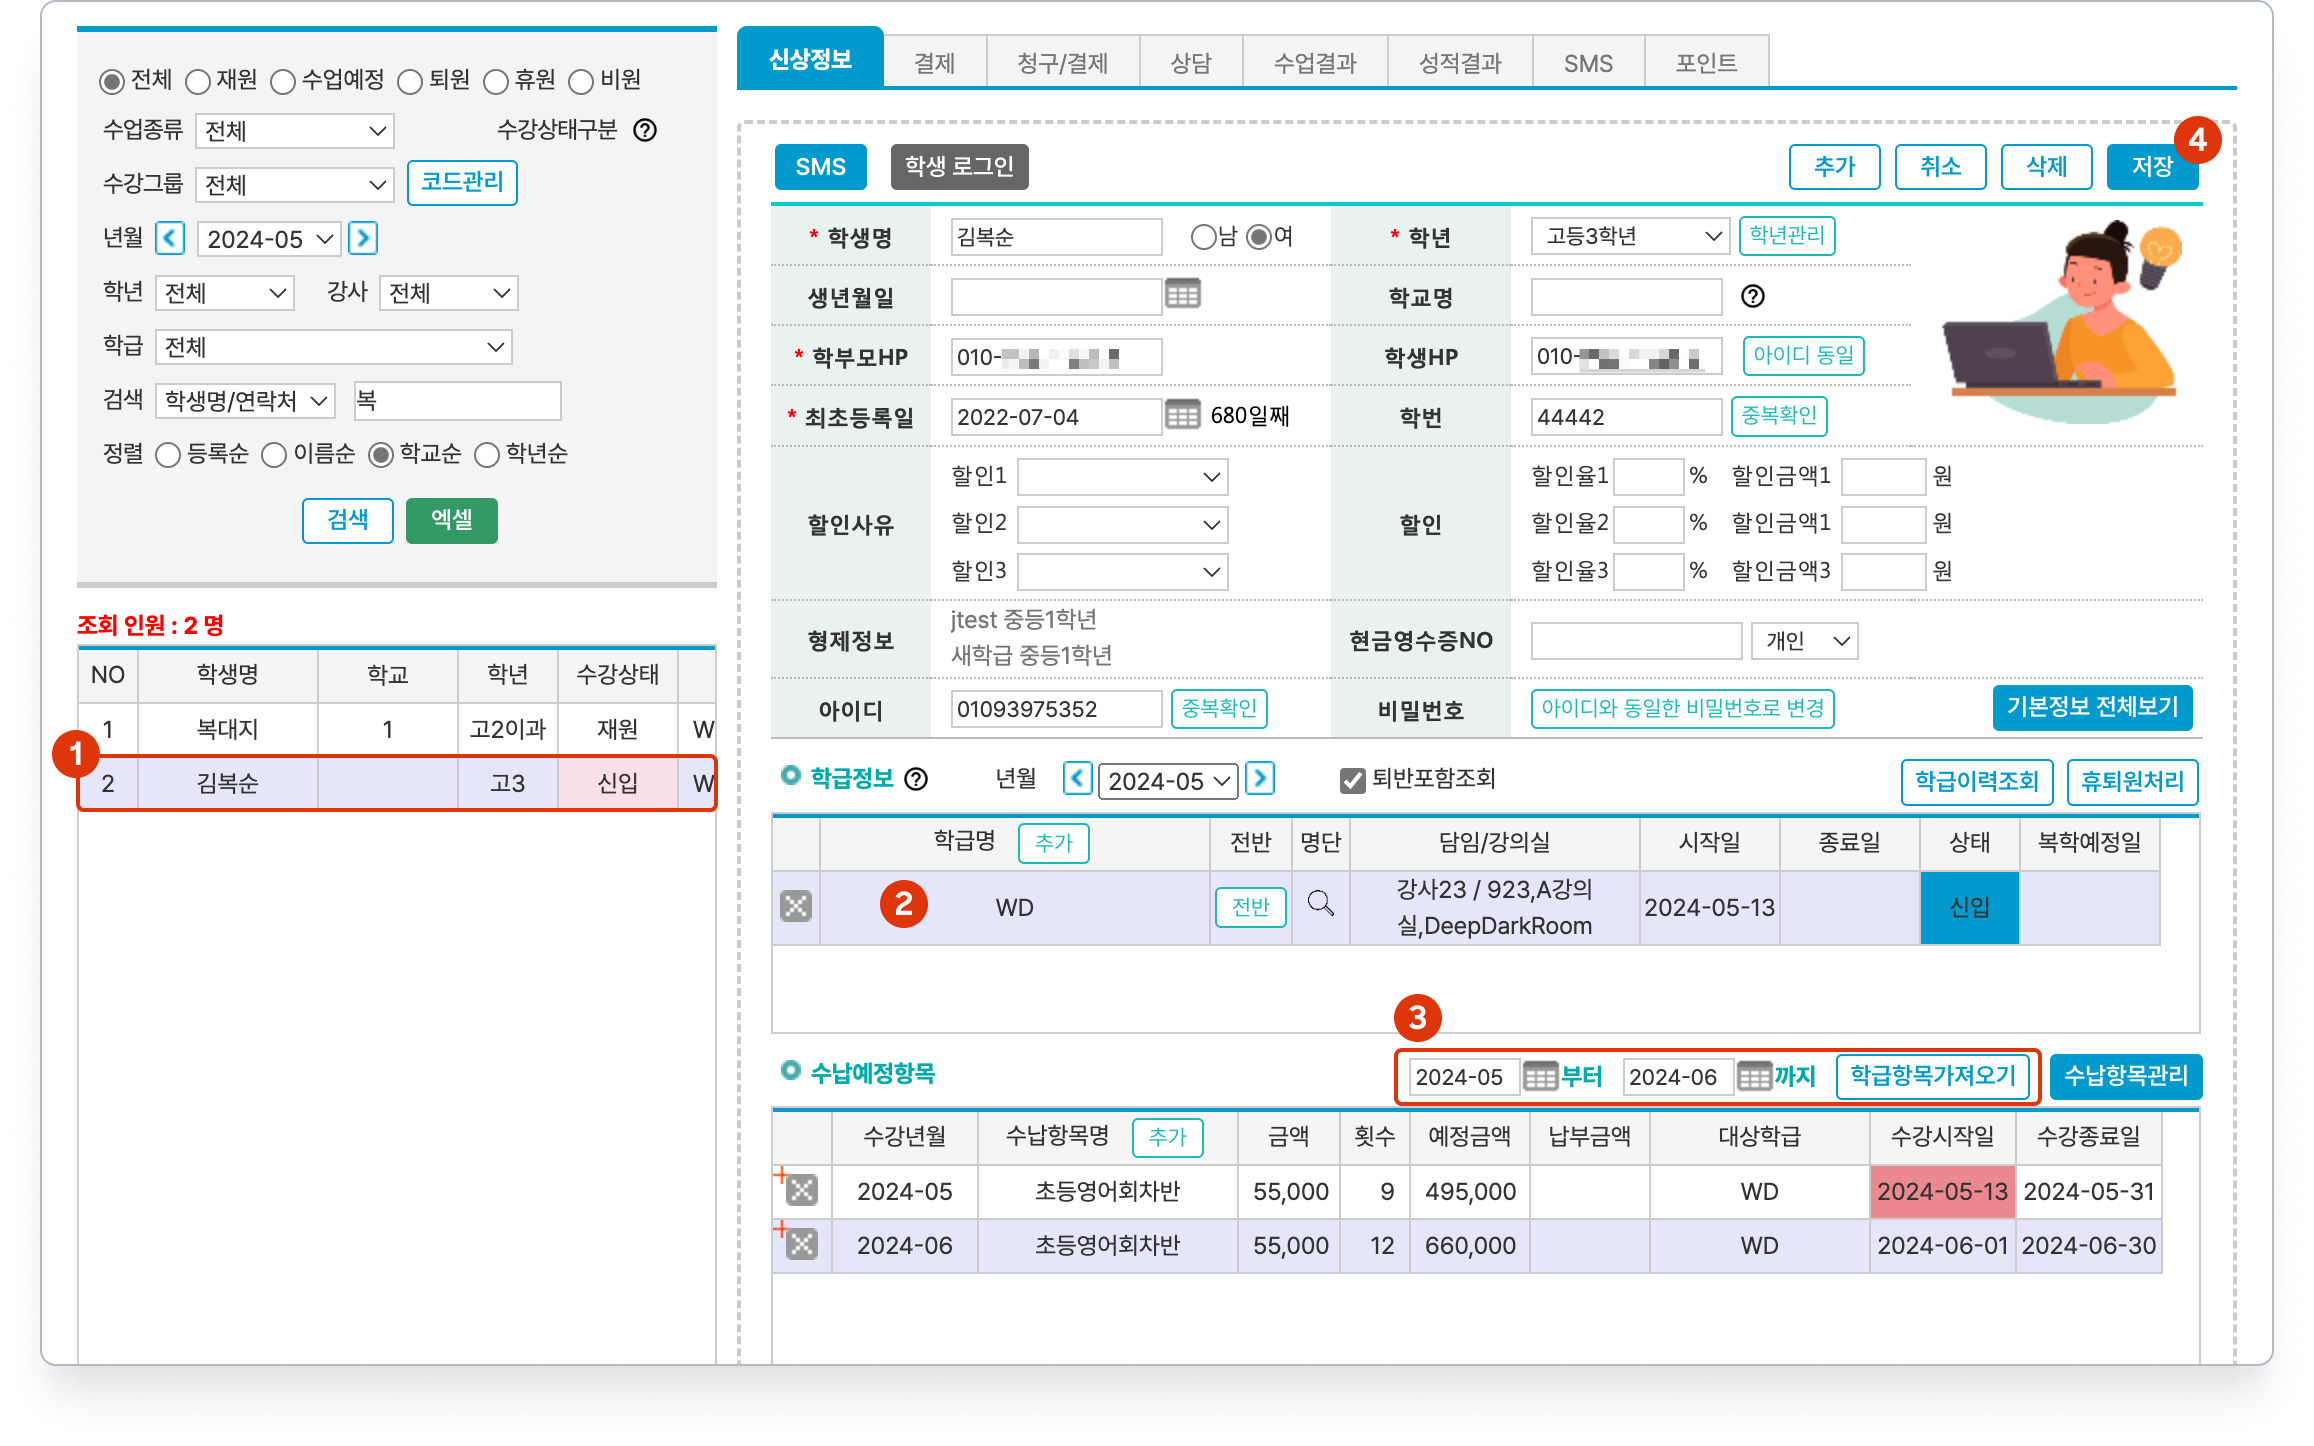This screenshot has height=1446, width=2314.
Task: Remove 2024-05 payment row via X icon
Action: (x=801, y=1190)
